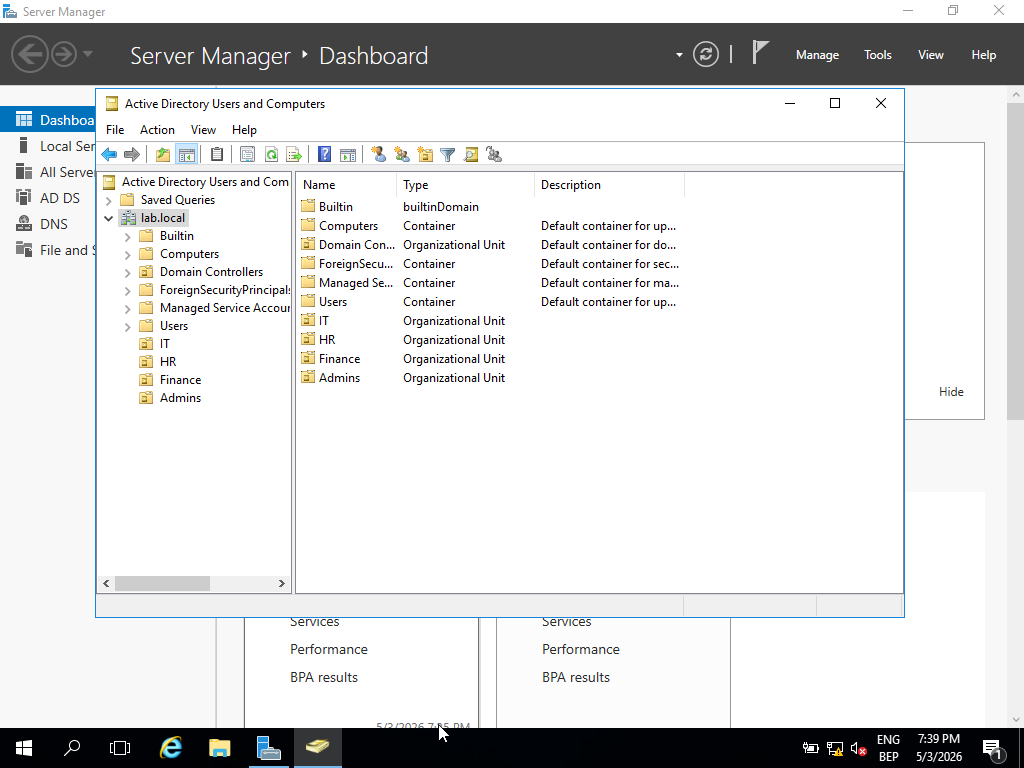This screenshot has height=768, width=1024.
Task: Sort by the Type column header
Action: pyautogui.click(x=465, y=185)
